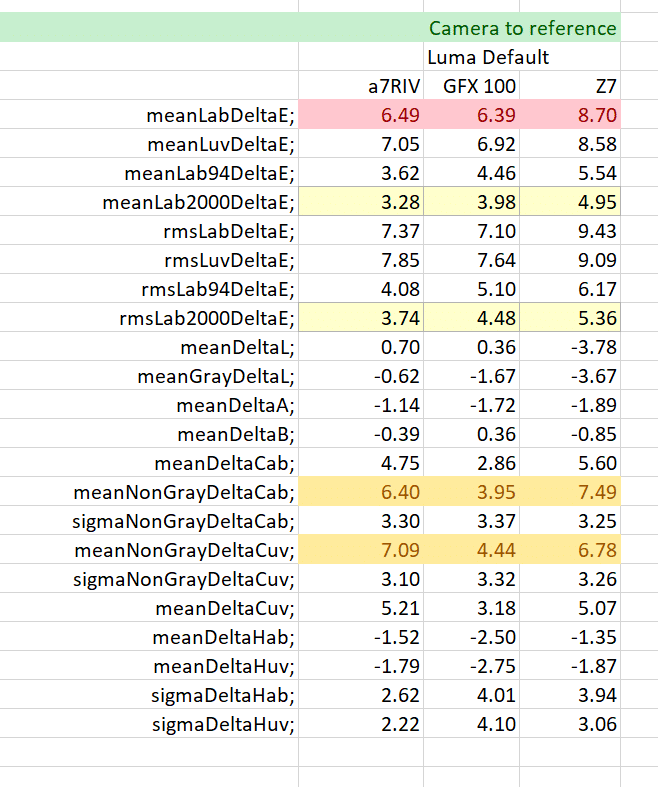The image size is (658, 787).
Task: Select the -0.85 cell
Action: (570, 434)
